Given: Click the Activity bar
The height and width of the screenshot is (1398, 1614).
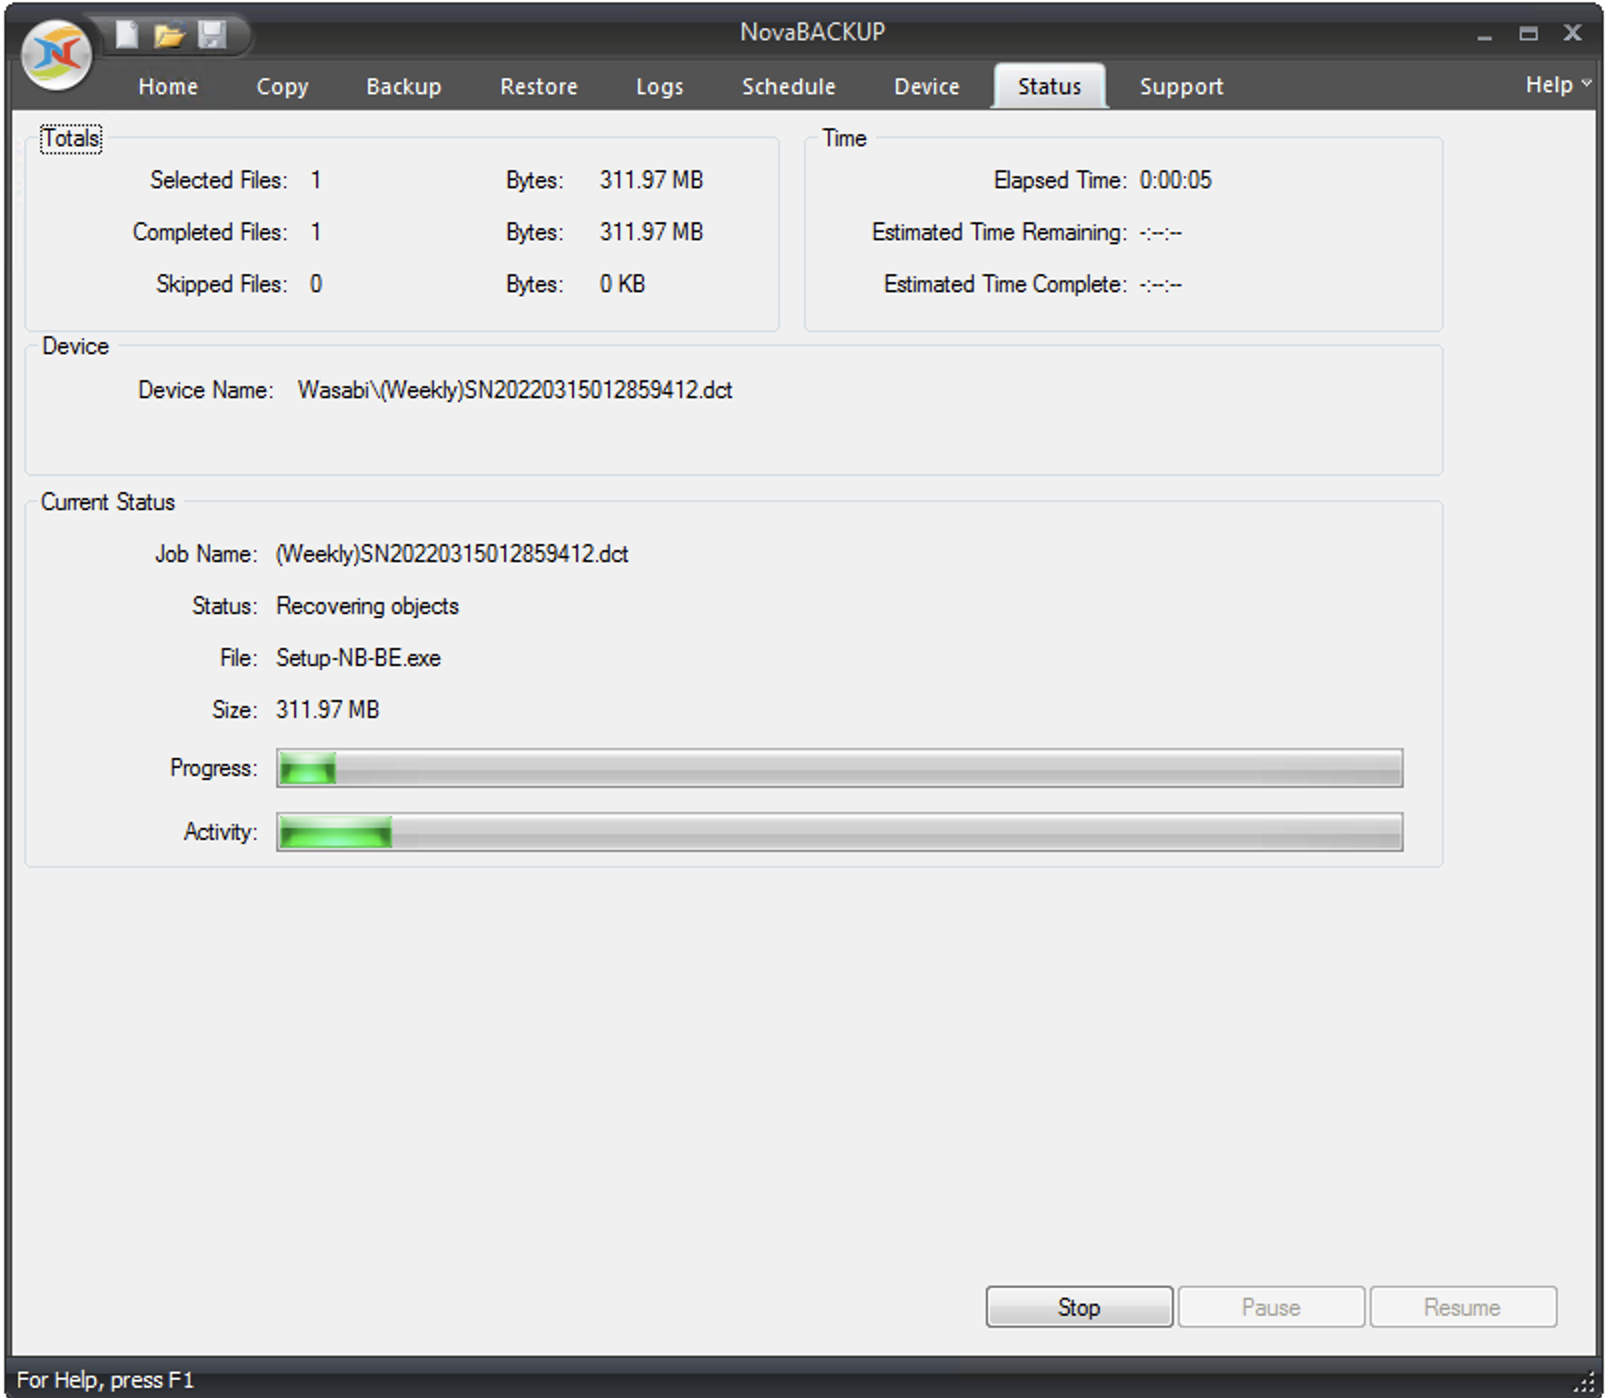Looking at the screenshot, I should [x=840, y=832].
